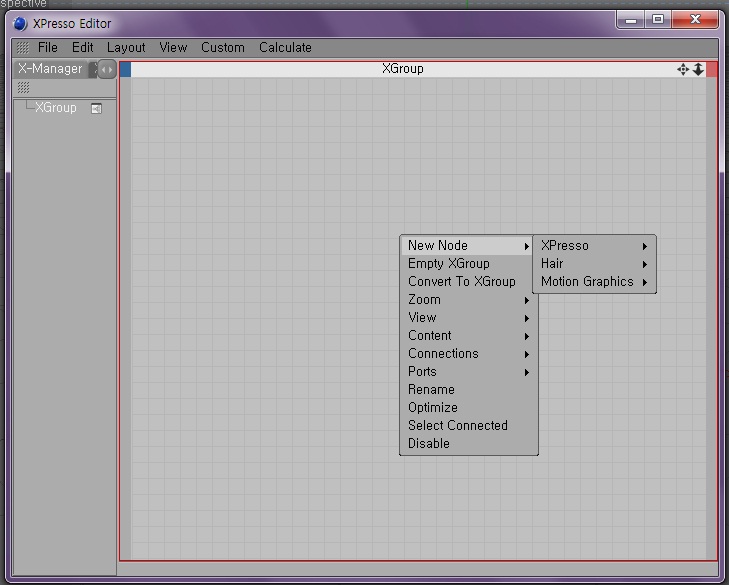
Task: Expand the Zoom submenu
Action: [x=469, y=300]
